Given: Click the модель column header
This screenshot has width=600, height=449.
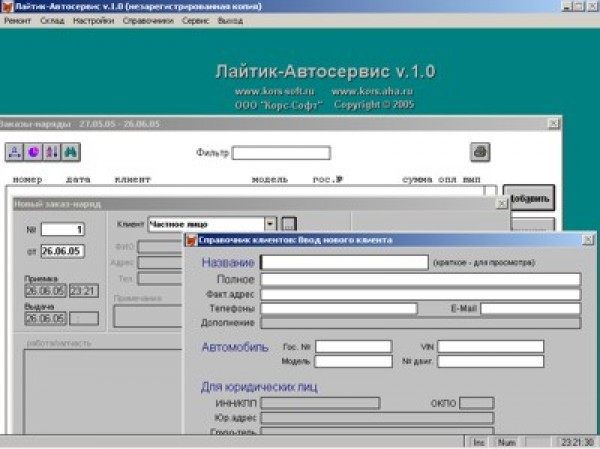Looking at the screenshot, I should [x=270, y=179].
